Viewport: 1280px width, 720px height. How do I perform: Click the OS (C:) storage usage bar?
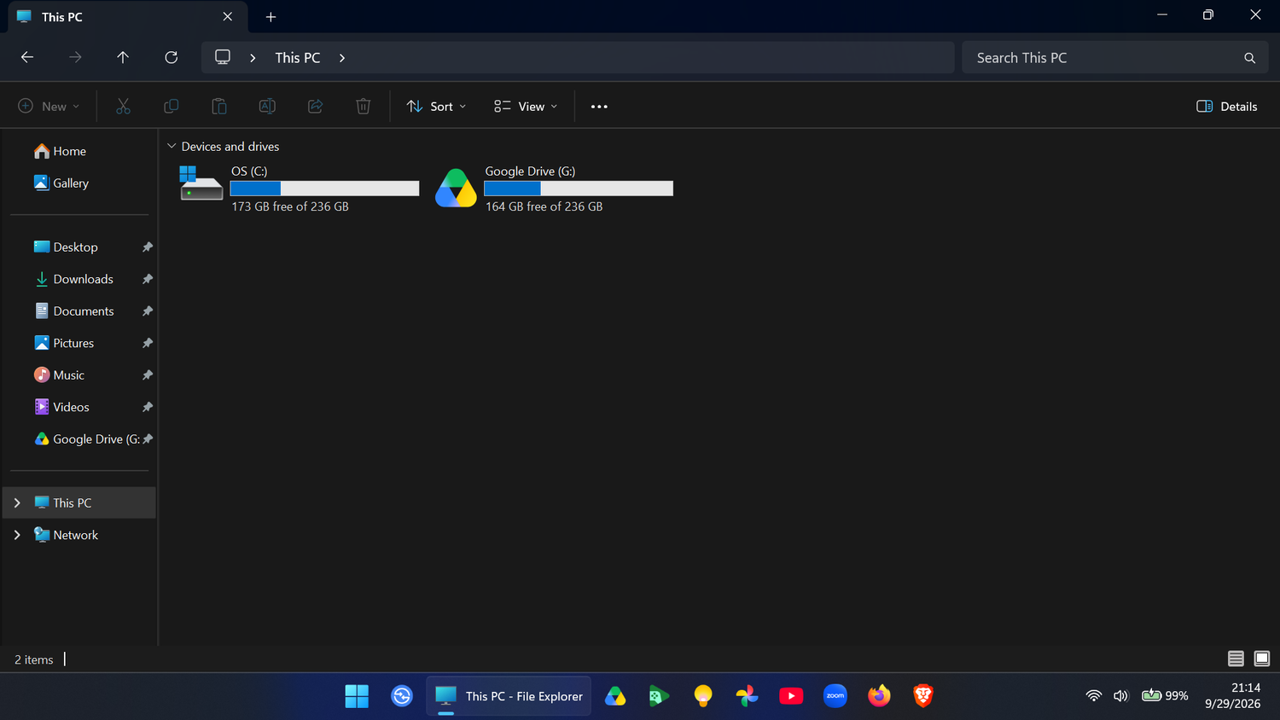coord(325,189)
